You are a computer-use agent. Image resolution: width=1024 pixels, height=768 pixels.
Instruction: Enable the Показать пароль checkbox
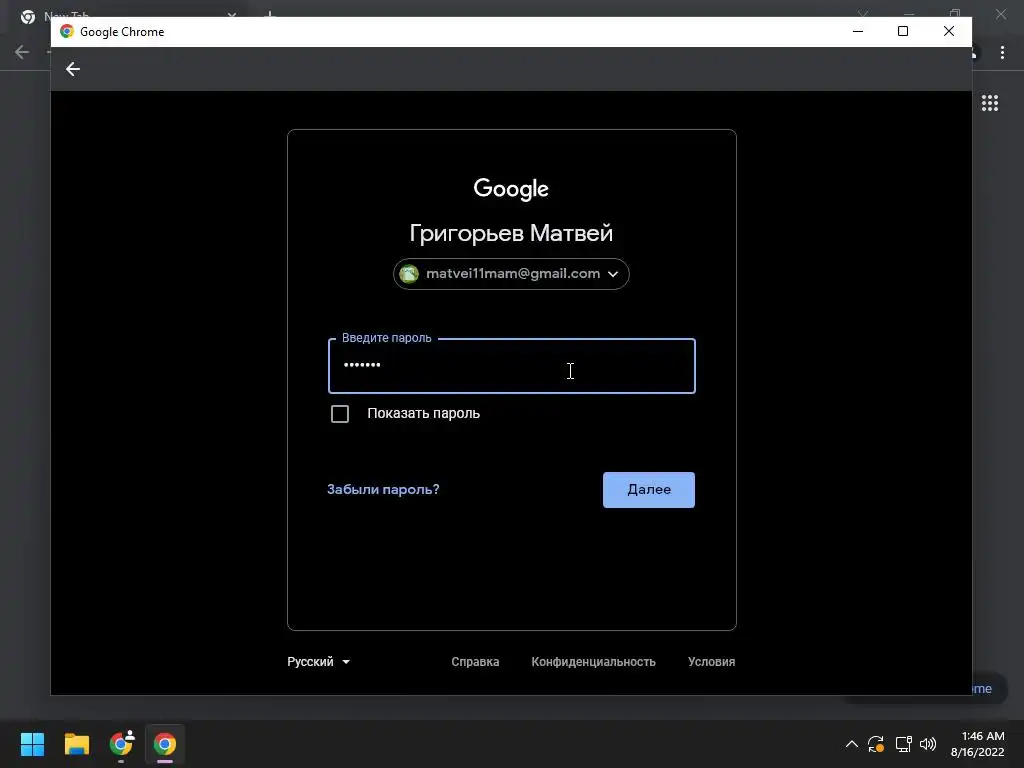[340, 414]
